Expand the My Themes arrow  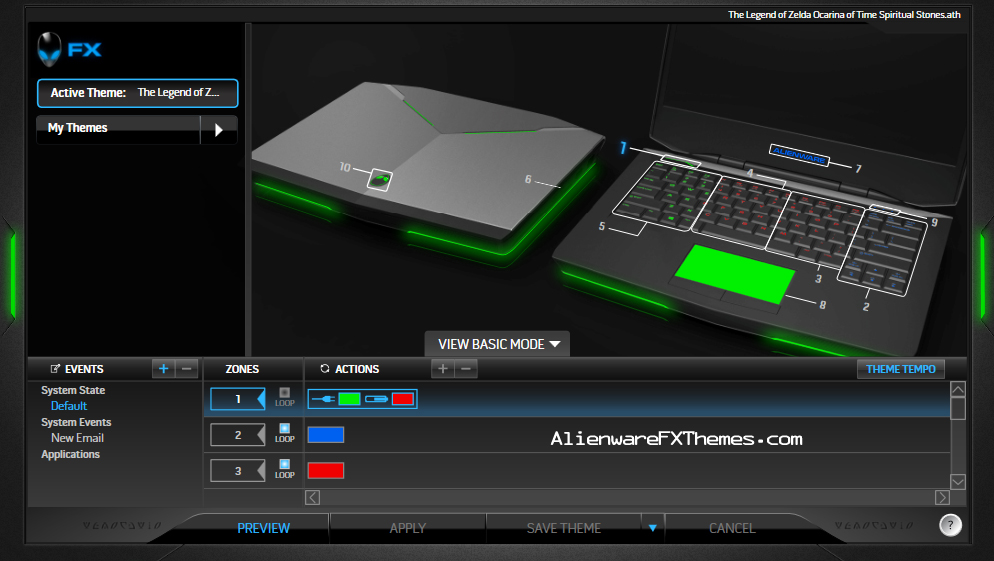coord(219,130)
